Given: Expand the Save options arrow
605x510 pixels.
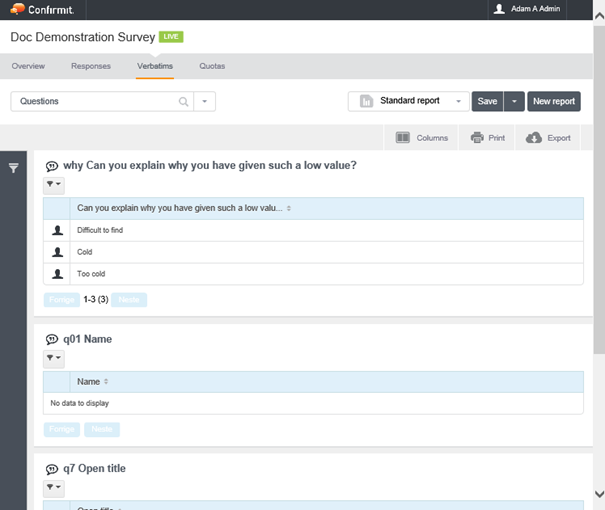Looking at the screenshot, I should 514,101.
